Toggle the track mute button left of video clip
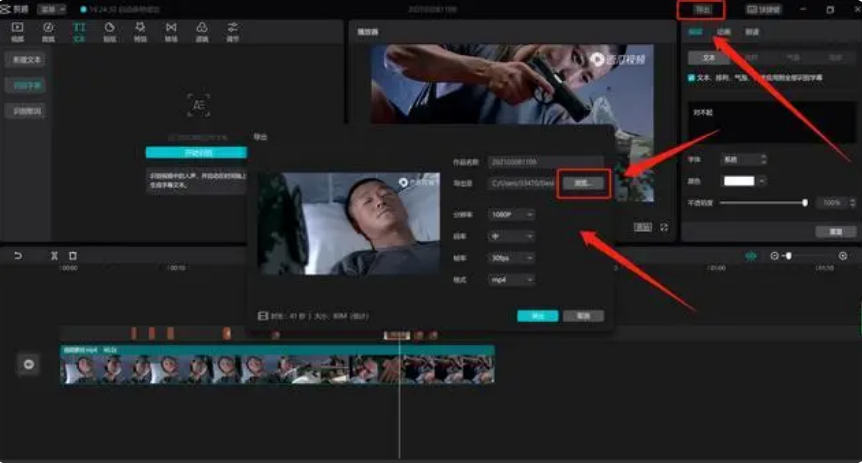The height and width of the screenshot is (463, 862). click(29, 365)
